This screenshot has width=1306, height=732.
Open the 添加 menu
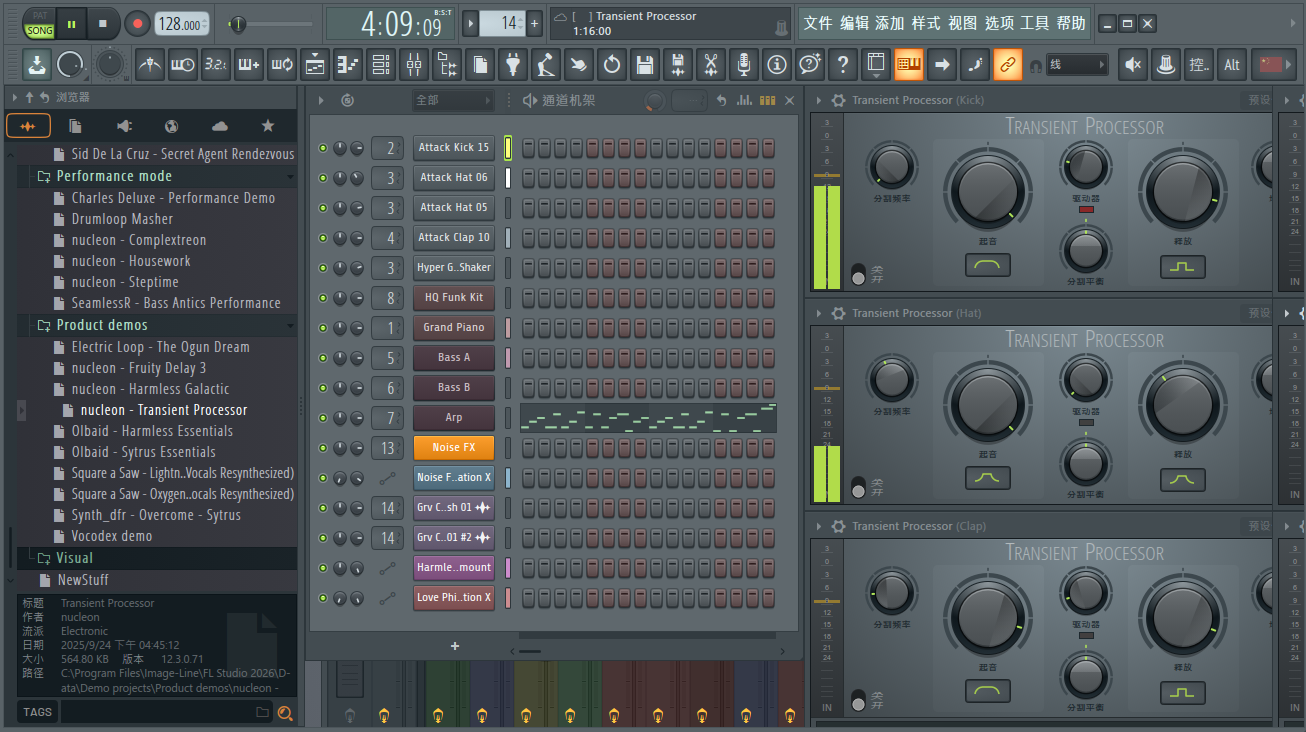click(x=890, y=23)
